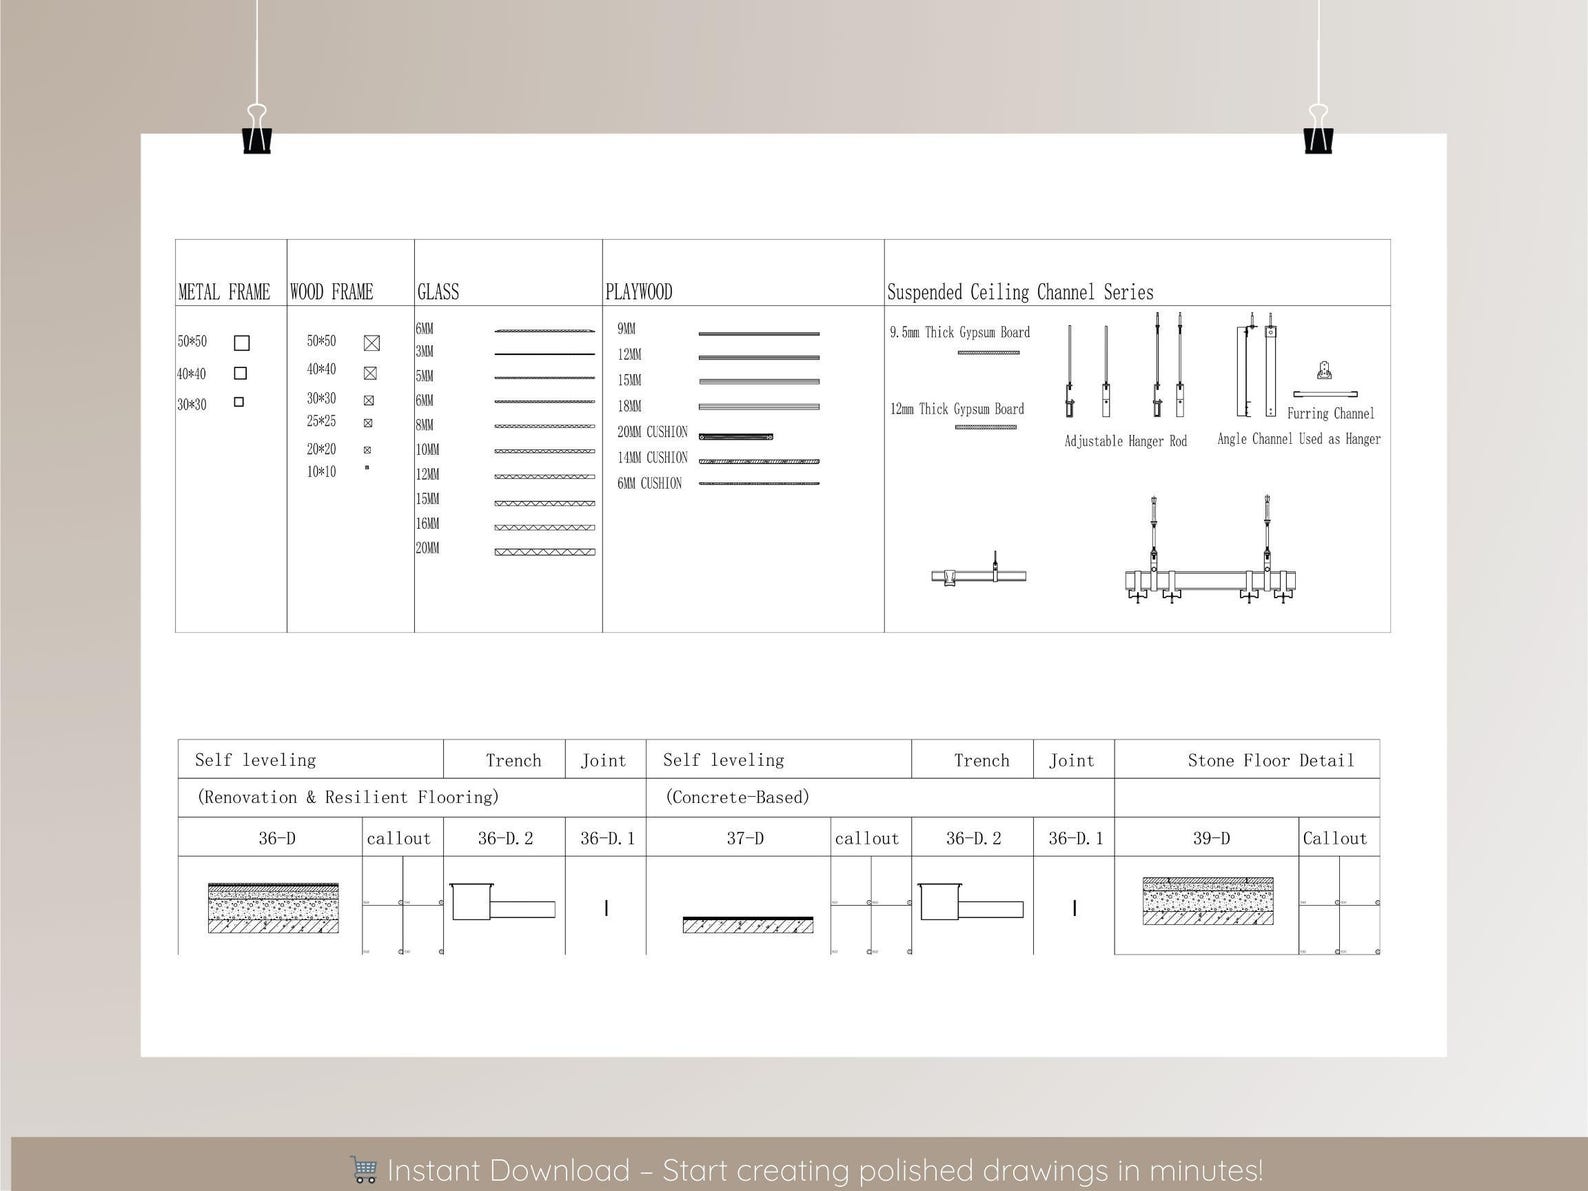1588x1191 pixels.
Task: Click the 'Adjustable Hanger Rod' label
Action: coord(1126,441)
